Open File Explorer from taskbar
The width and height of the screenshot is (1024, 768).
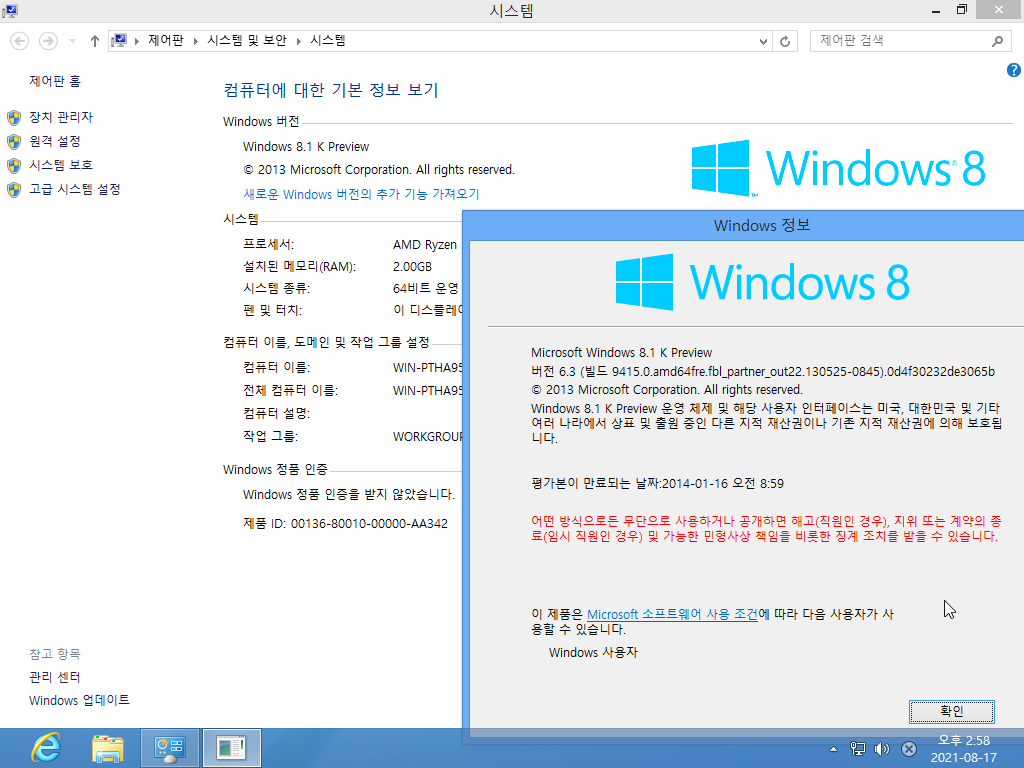[108, 748]
